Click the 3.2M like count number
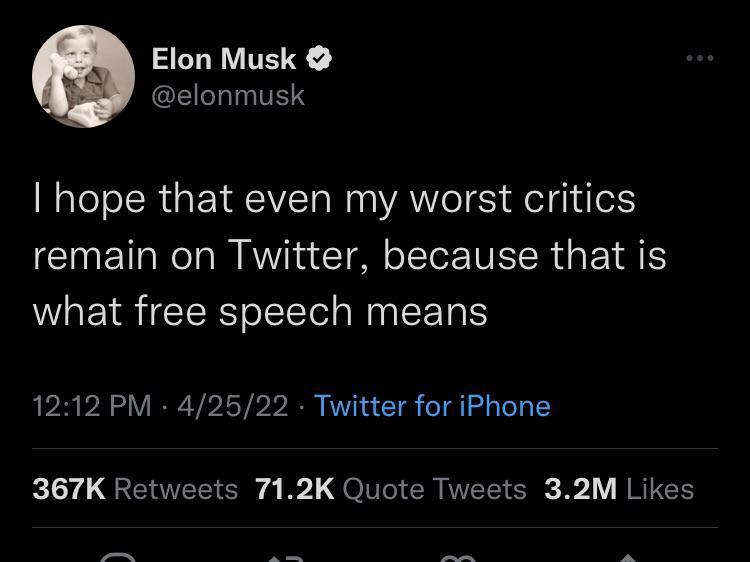Image resolution: width=750 pixels, height=562 pixels. click(x=580, y=488)
